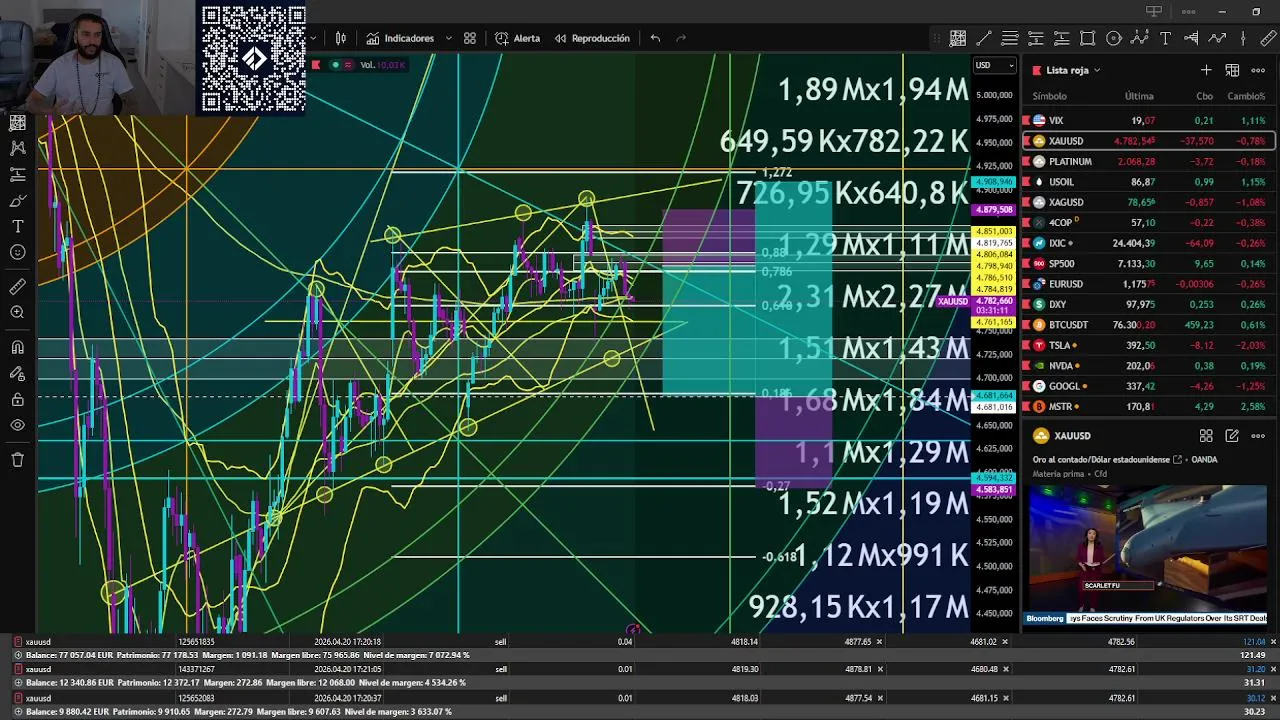
Task: Select the ruler tool in favorites toolbar
Action: (1269, 38)
